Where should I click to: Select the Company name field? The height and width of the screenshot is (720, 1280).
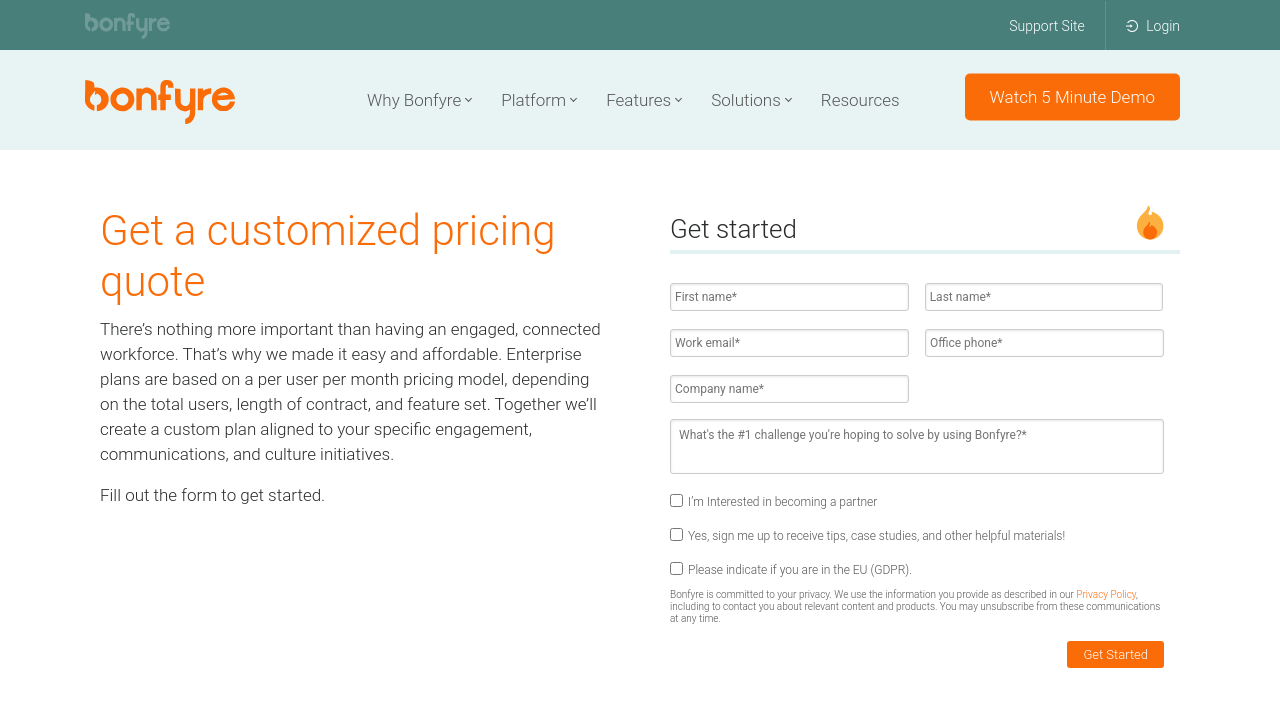pos(789,389)
